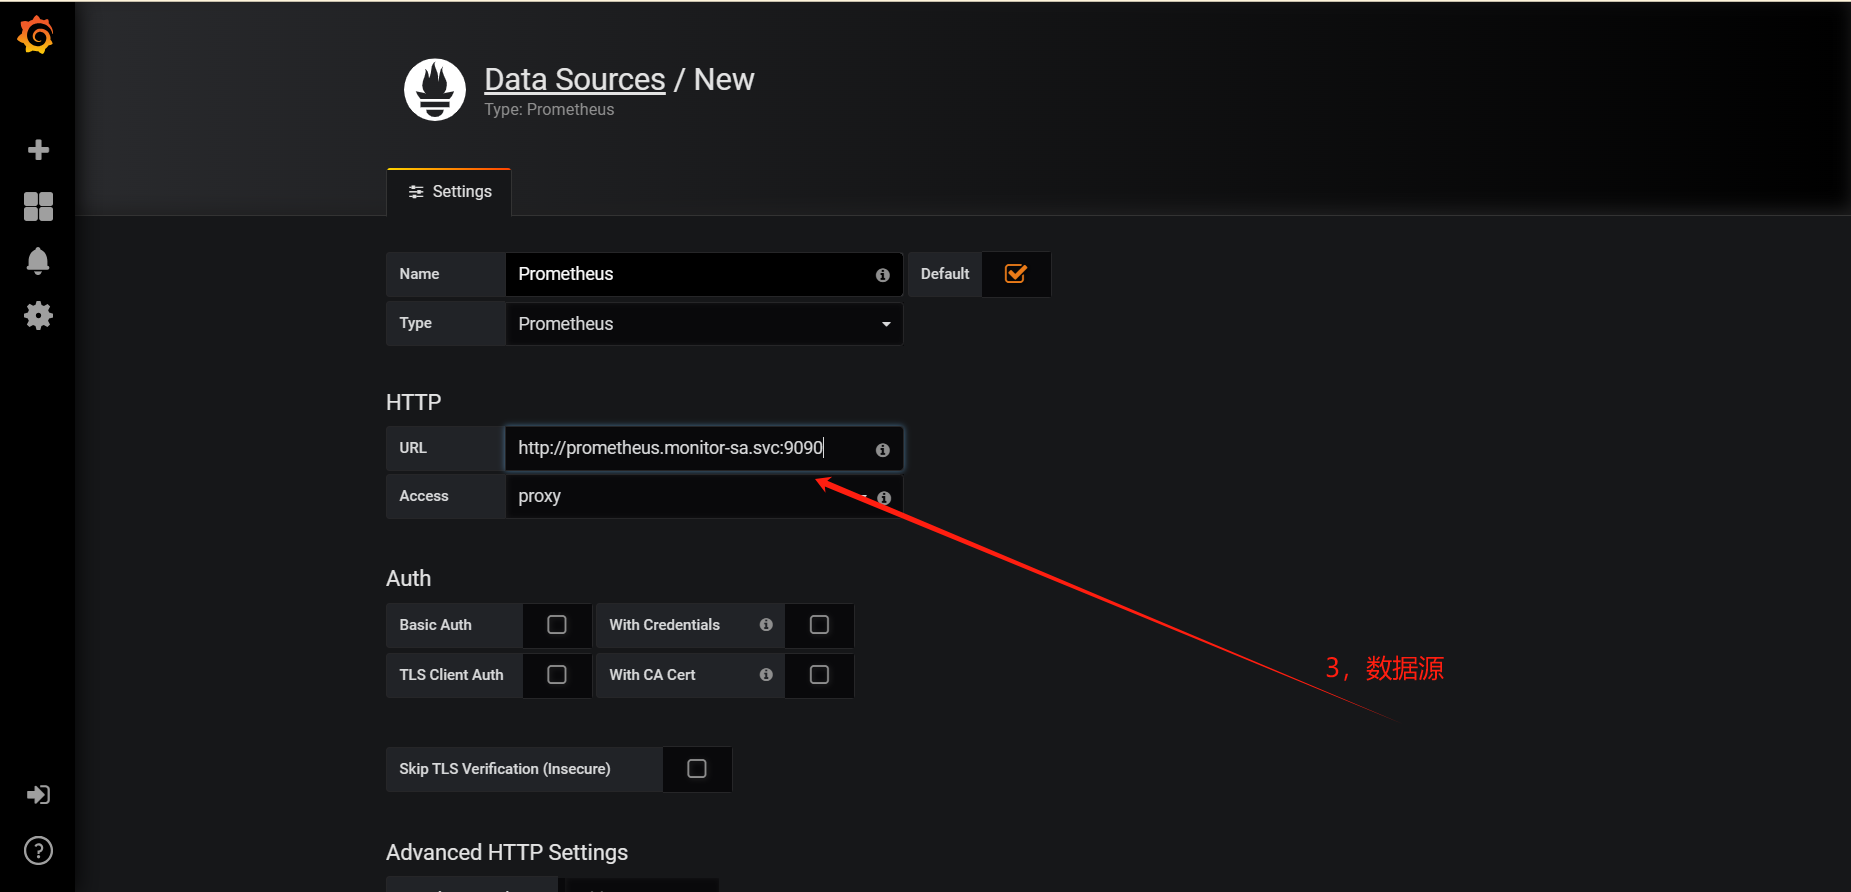
Task: Click the info icon in URL field
Action: coord(883,450)
